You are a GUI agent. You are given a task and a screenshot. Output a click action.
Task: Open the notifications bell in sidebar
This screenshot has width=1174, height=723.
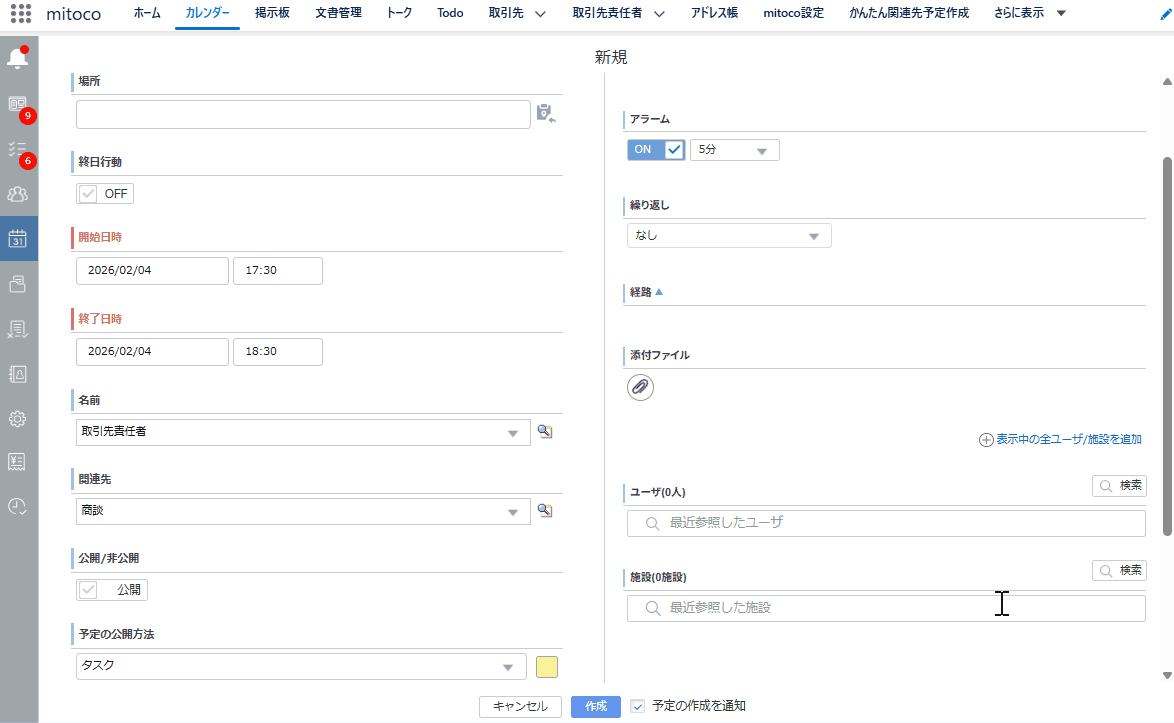[18, 59]
